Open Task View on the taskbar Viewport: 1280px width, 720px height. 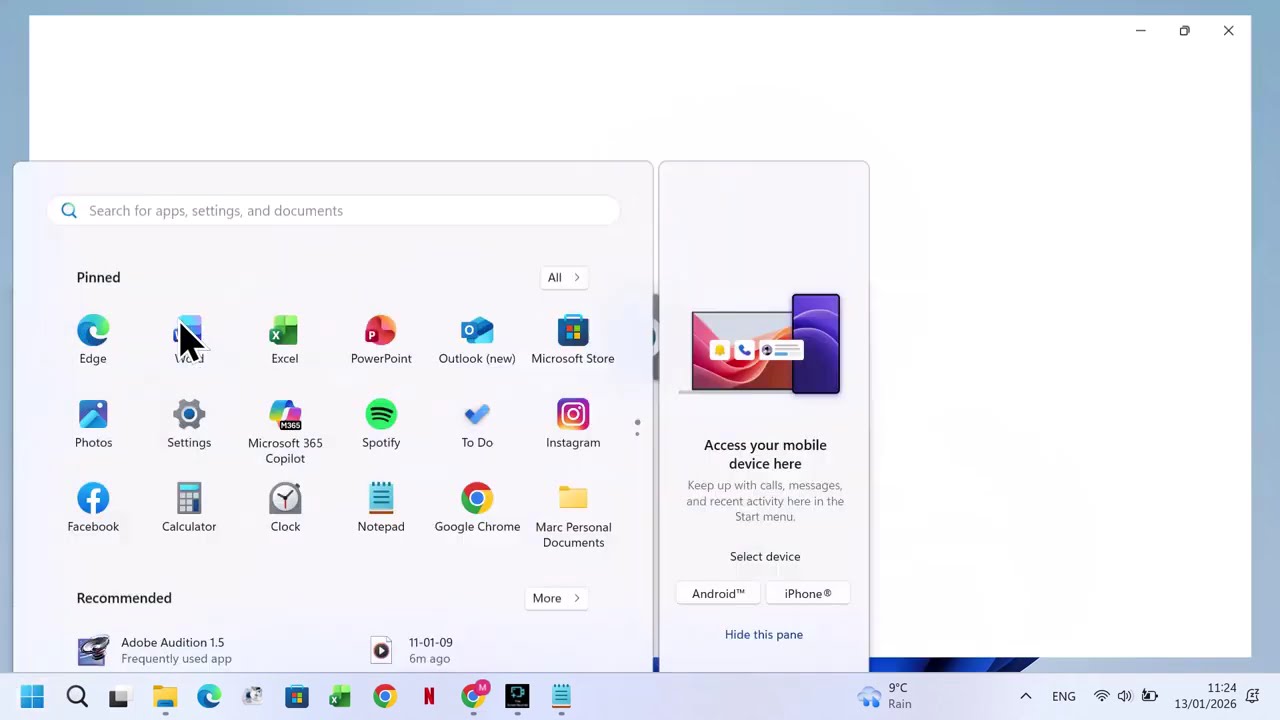coord(119,696)
